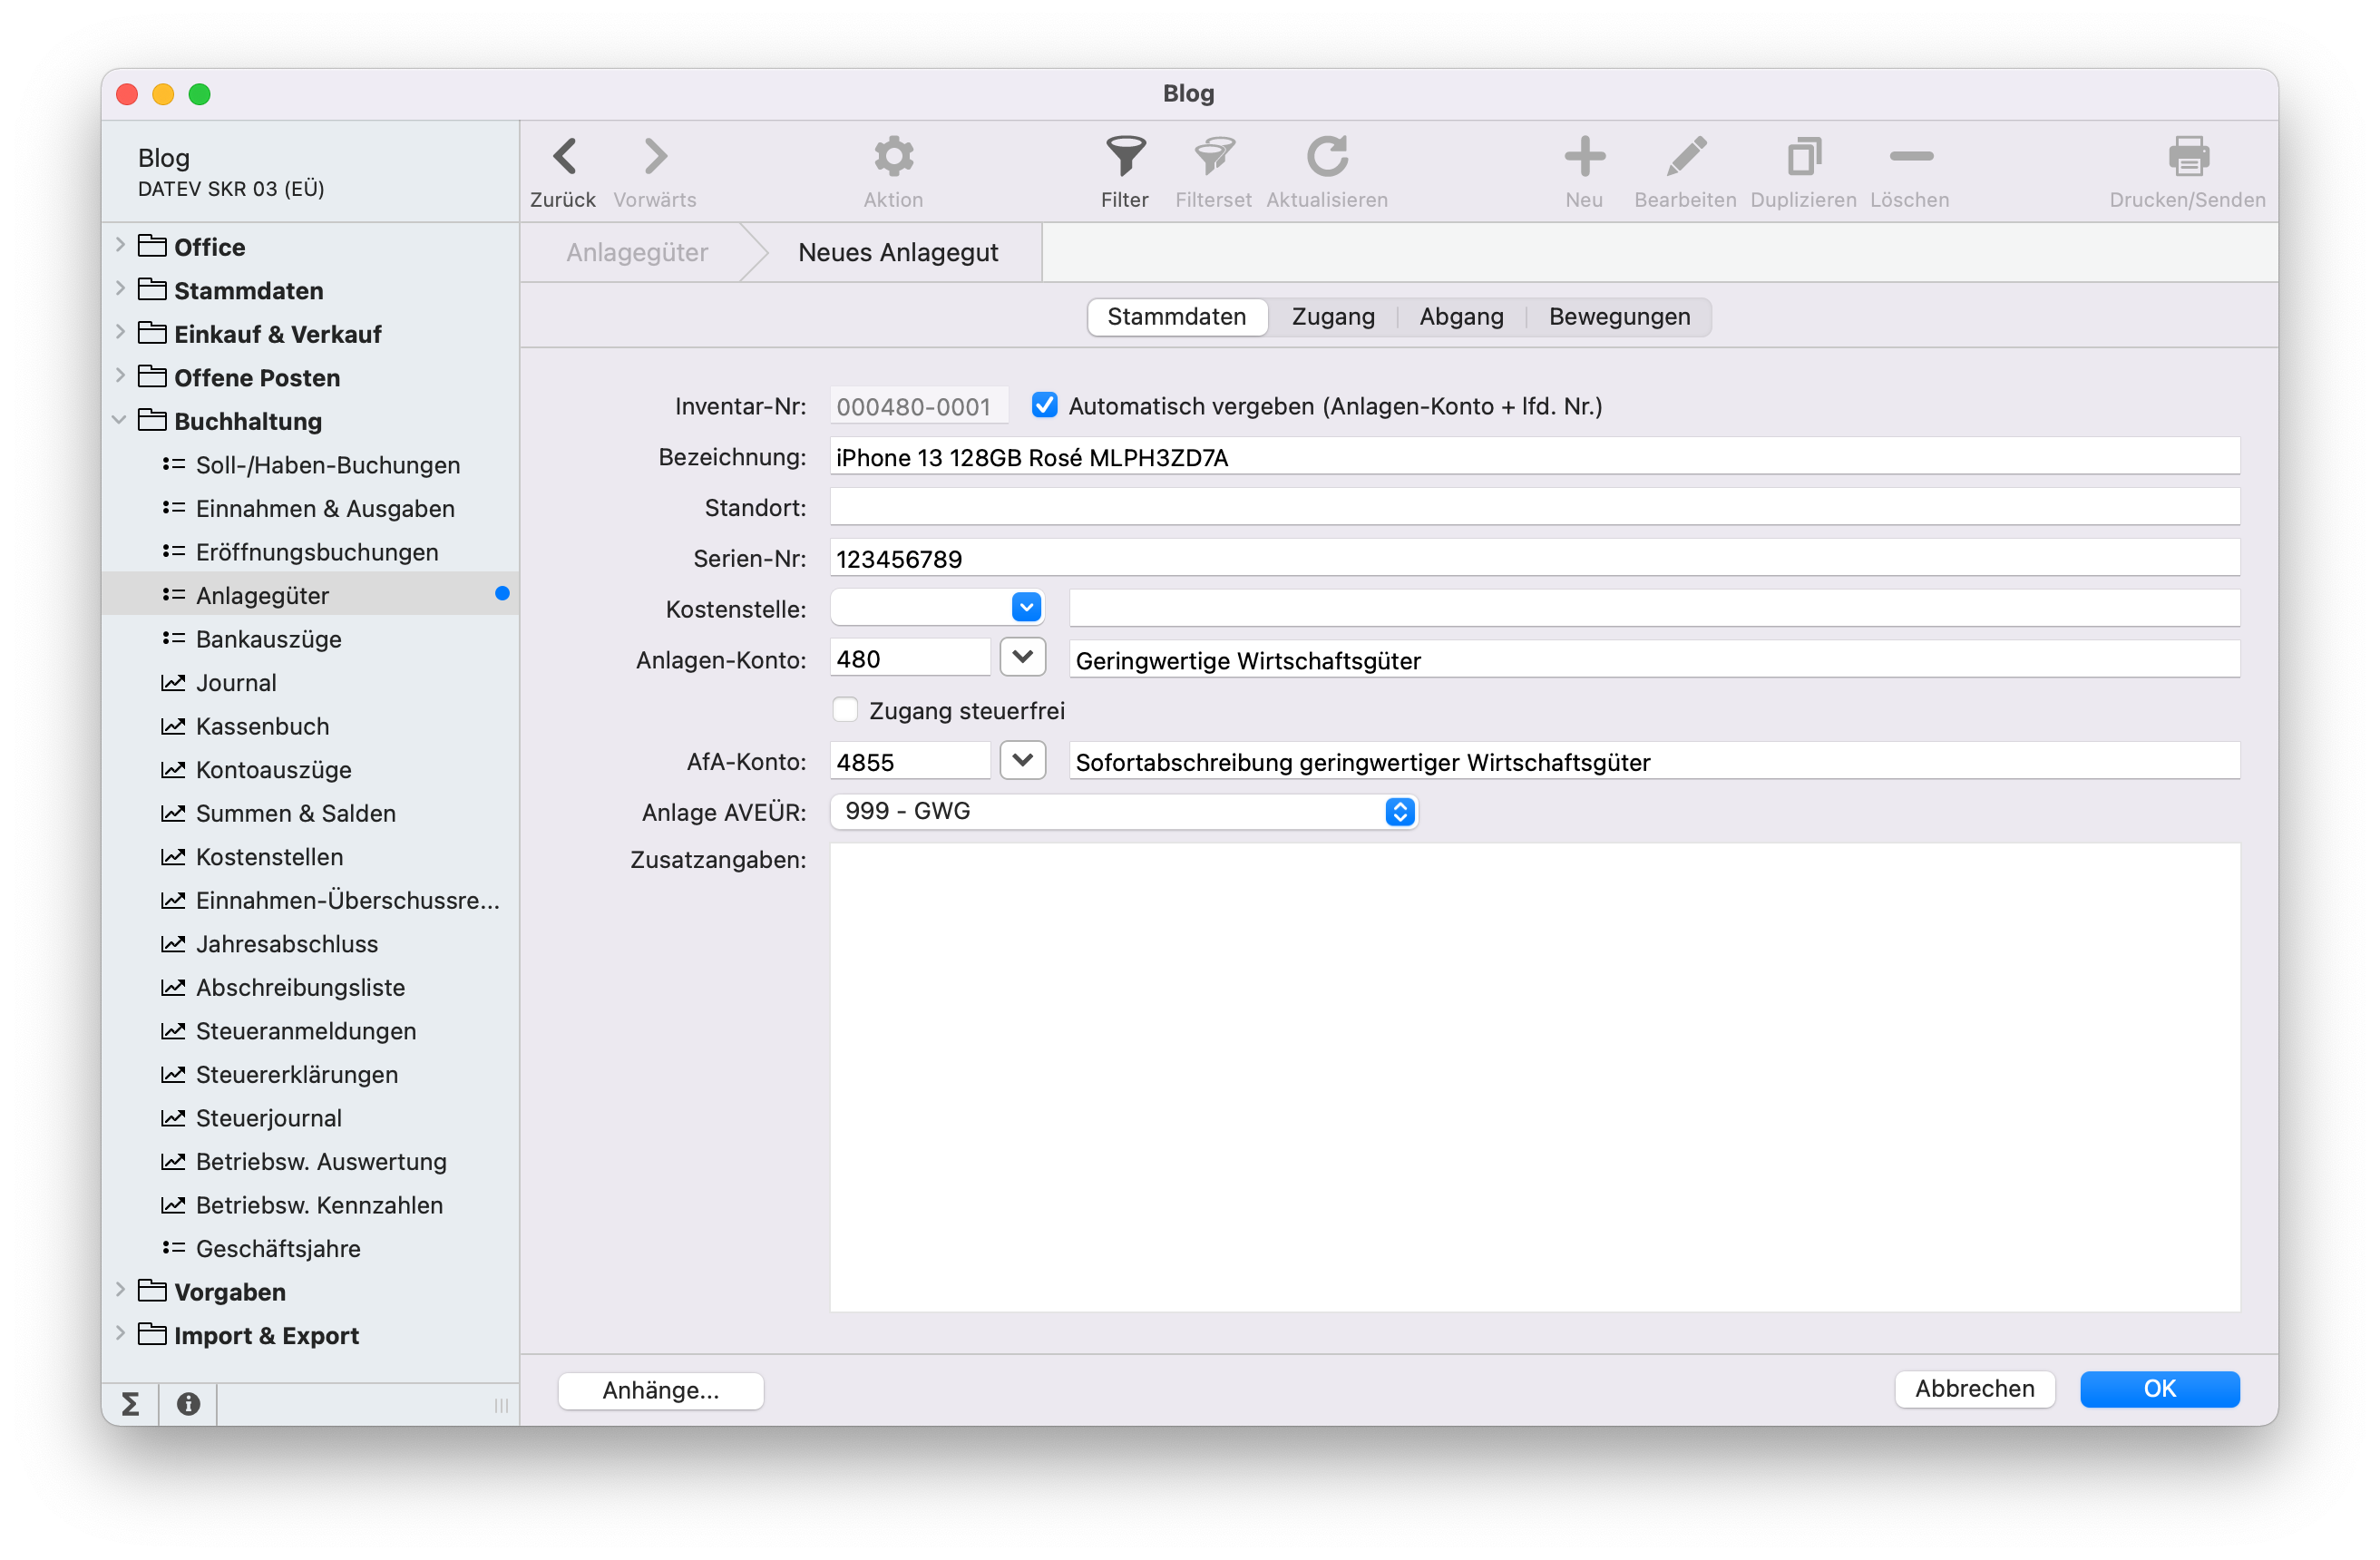Click the Aktualisieren refresh icon
Image resolution: width=2380 pixels, height=1560 pixels.
pyautogui.click(x=1327, y=157)
